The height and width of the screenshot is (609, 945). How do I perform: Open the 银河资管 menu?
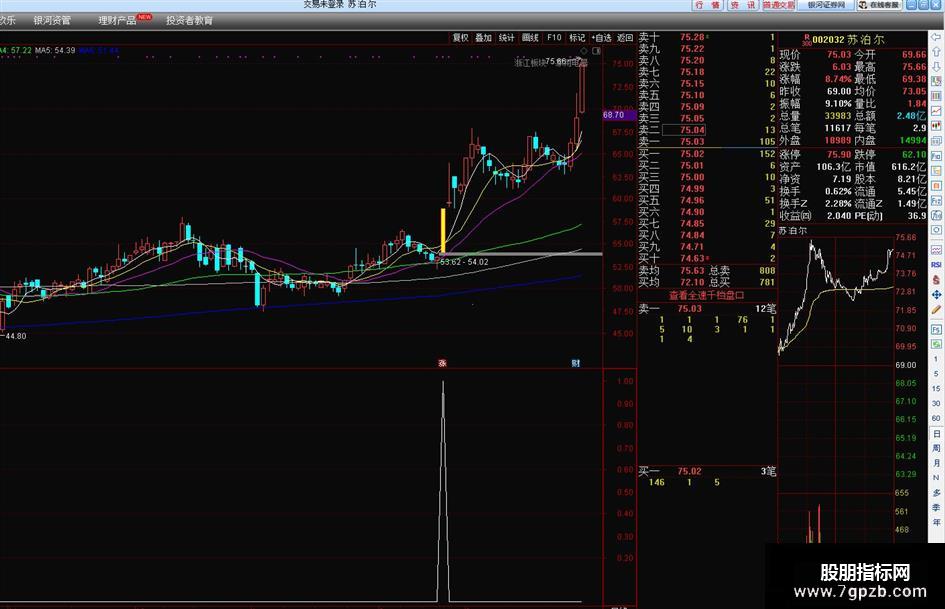(x=52, y=21)
